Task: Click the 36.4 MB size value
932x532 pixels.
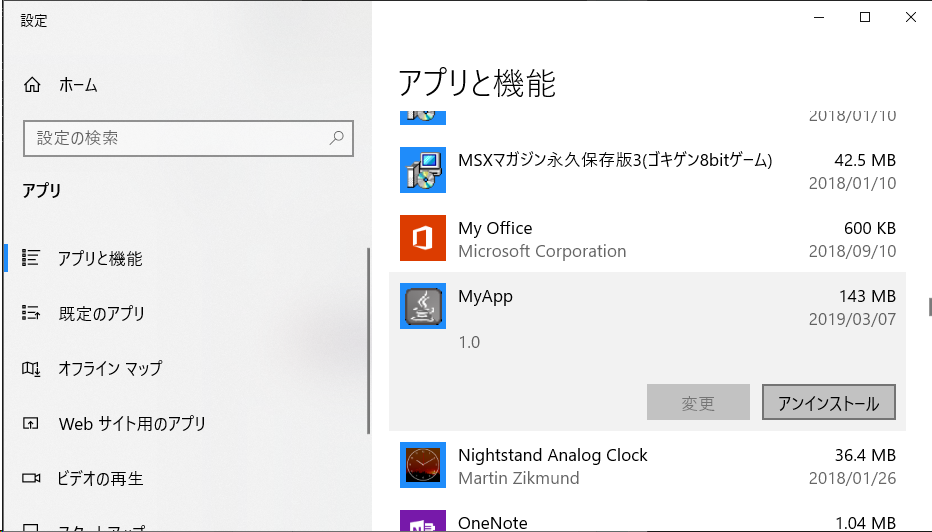Action: coord(865,455)
